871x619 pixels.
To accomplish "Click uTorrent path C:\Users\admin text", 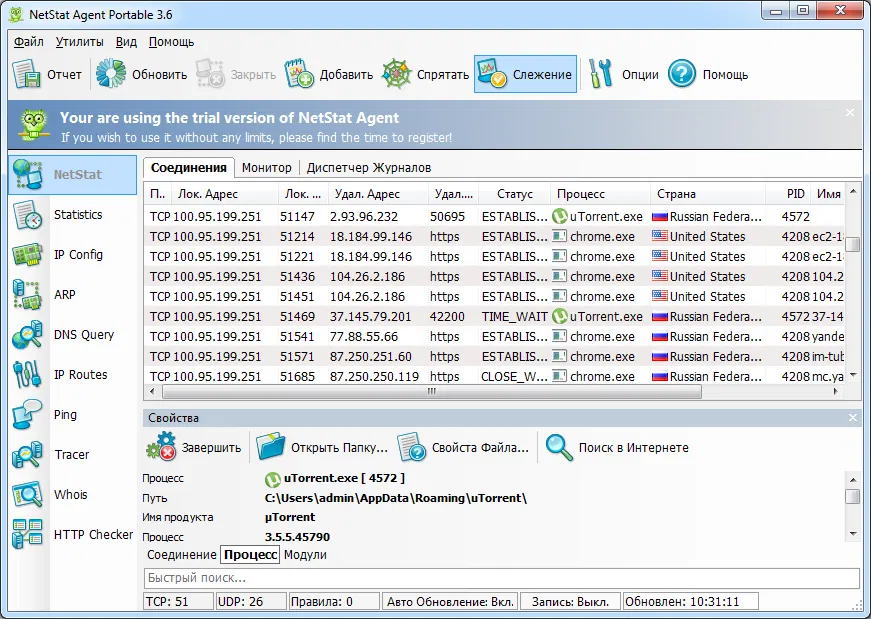I will (x=396, y=498).
